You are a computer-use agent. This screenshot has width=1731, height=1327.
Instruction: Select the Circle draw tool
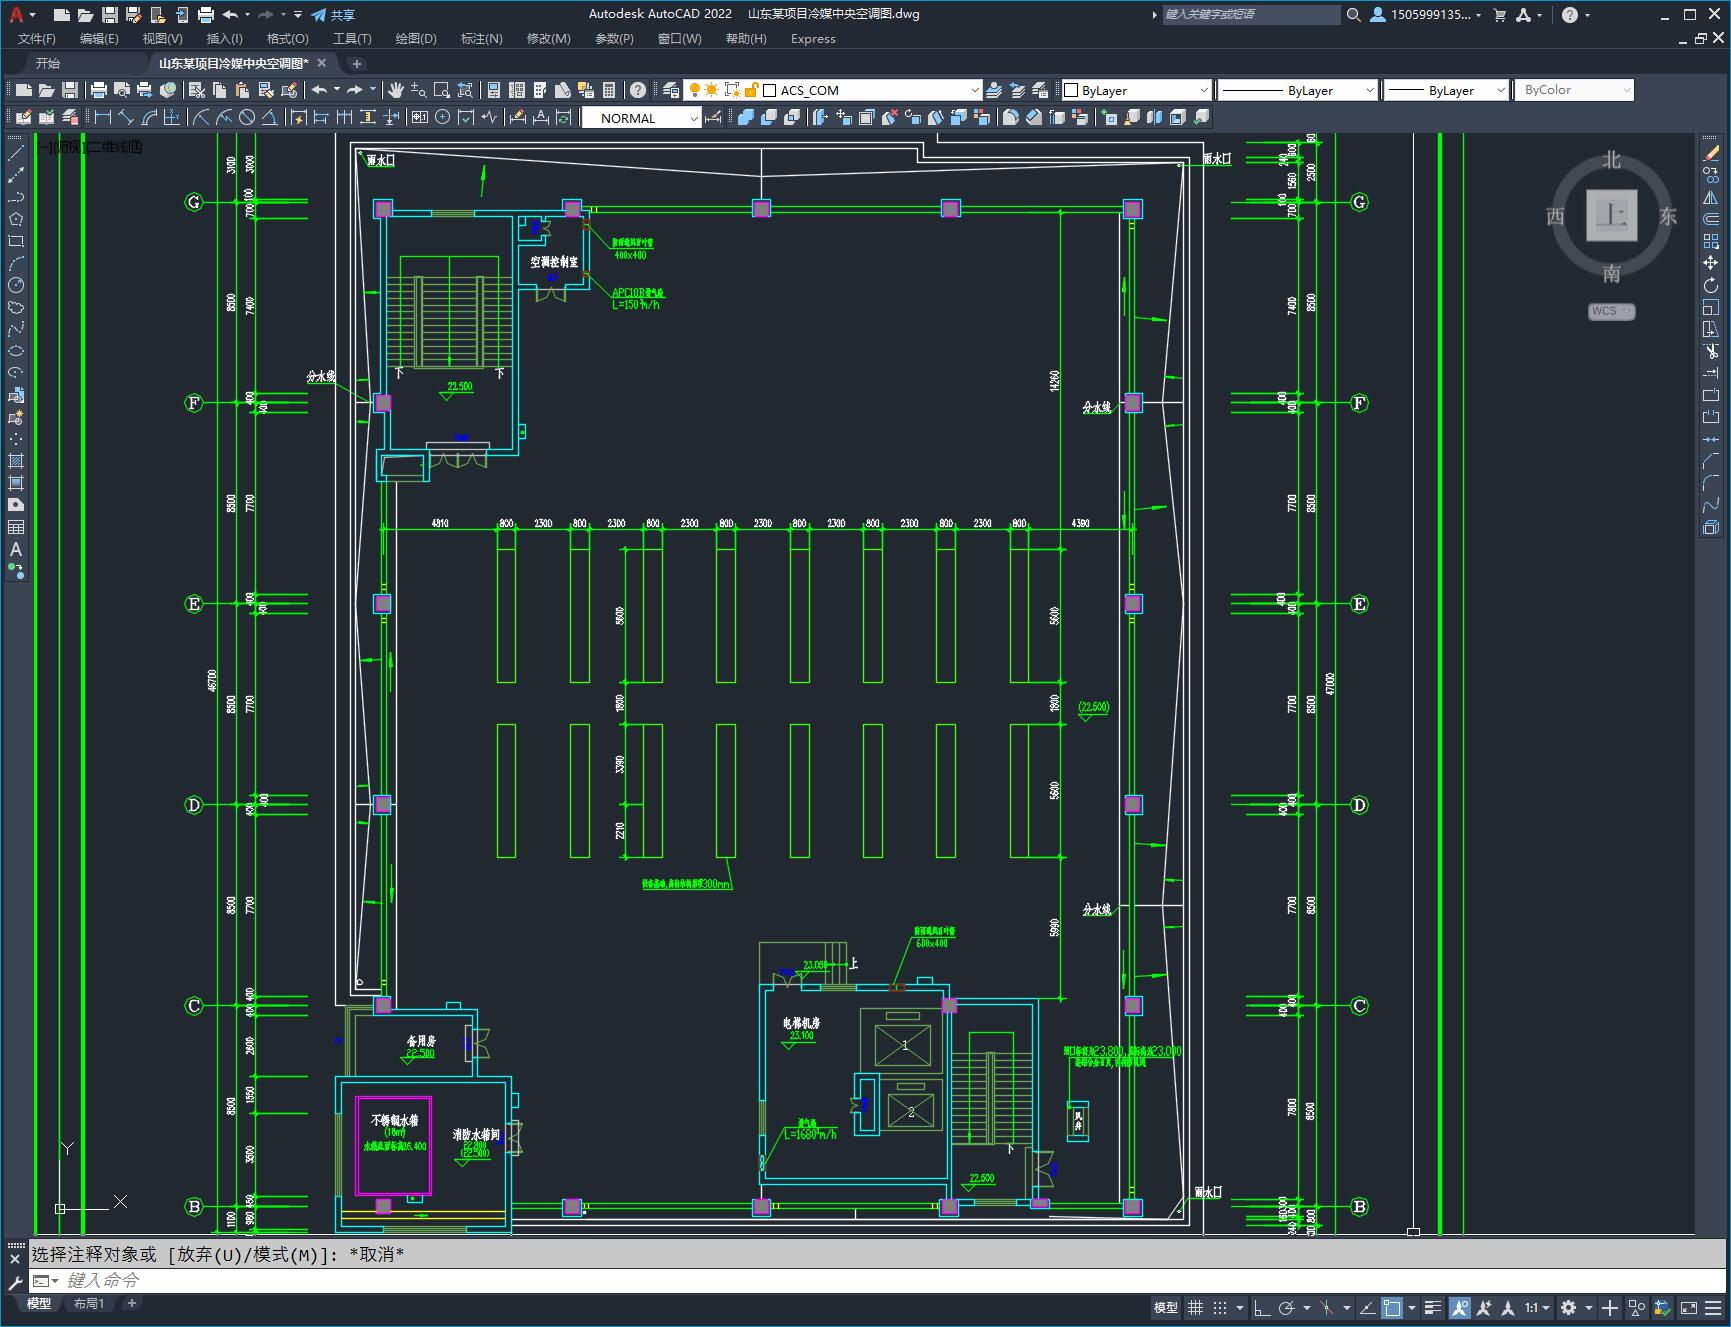click(x=16, y=286)
